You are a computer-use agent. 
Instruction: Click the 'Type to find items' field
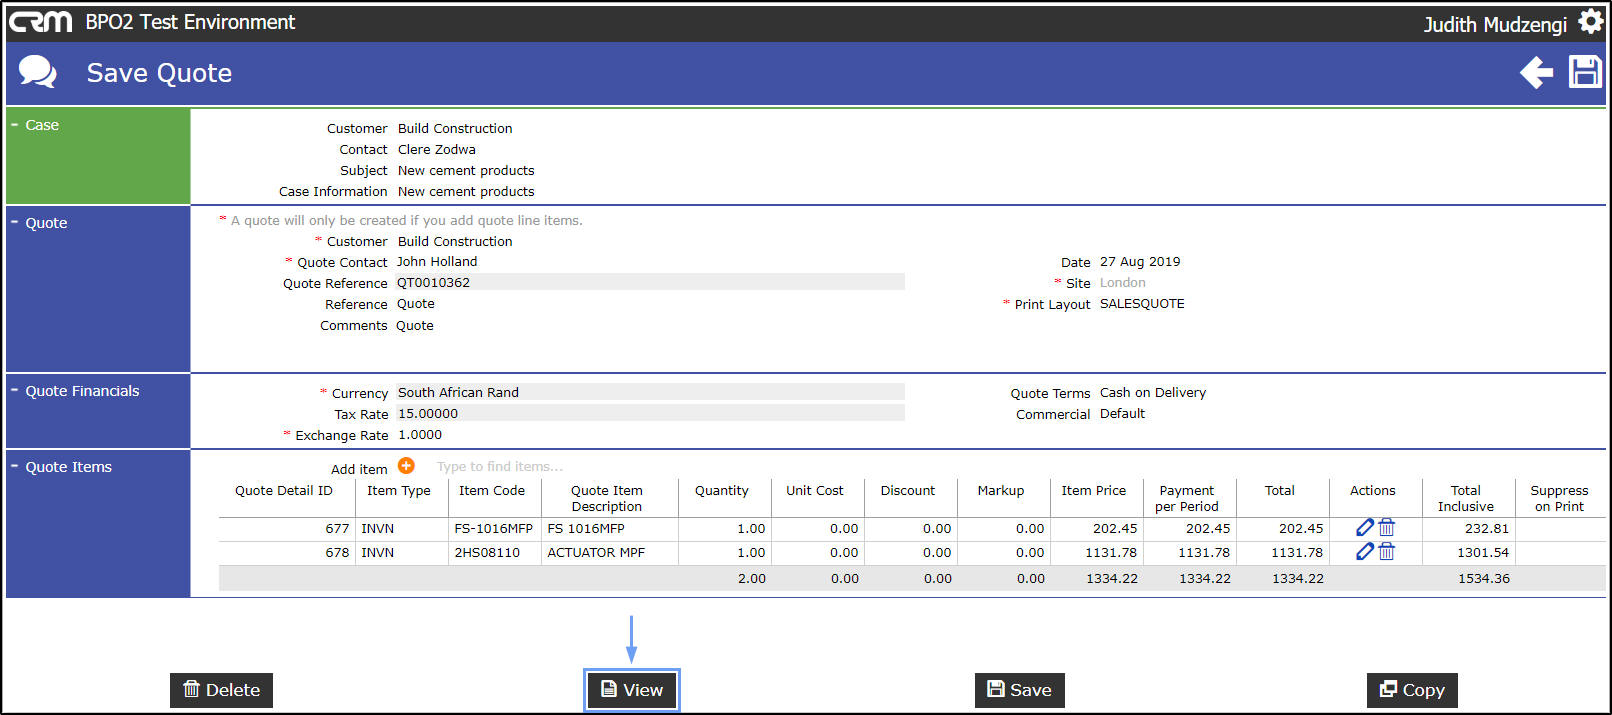pyautogui.click(x=500, y=467)
